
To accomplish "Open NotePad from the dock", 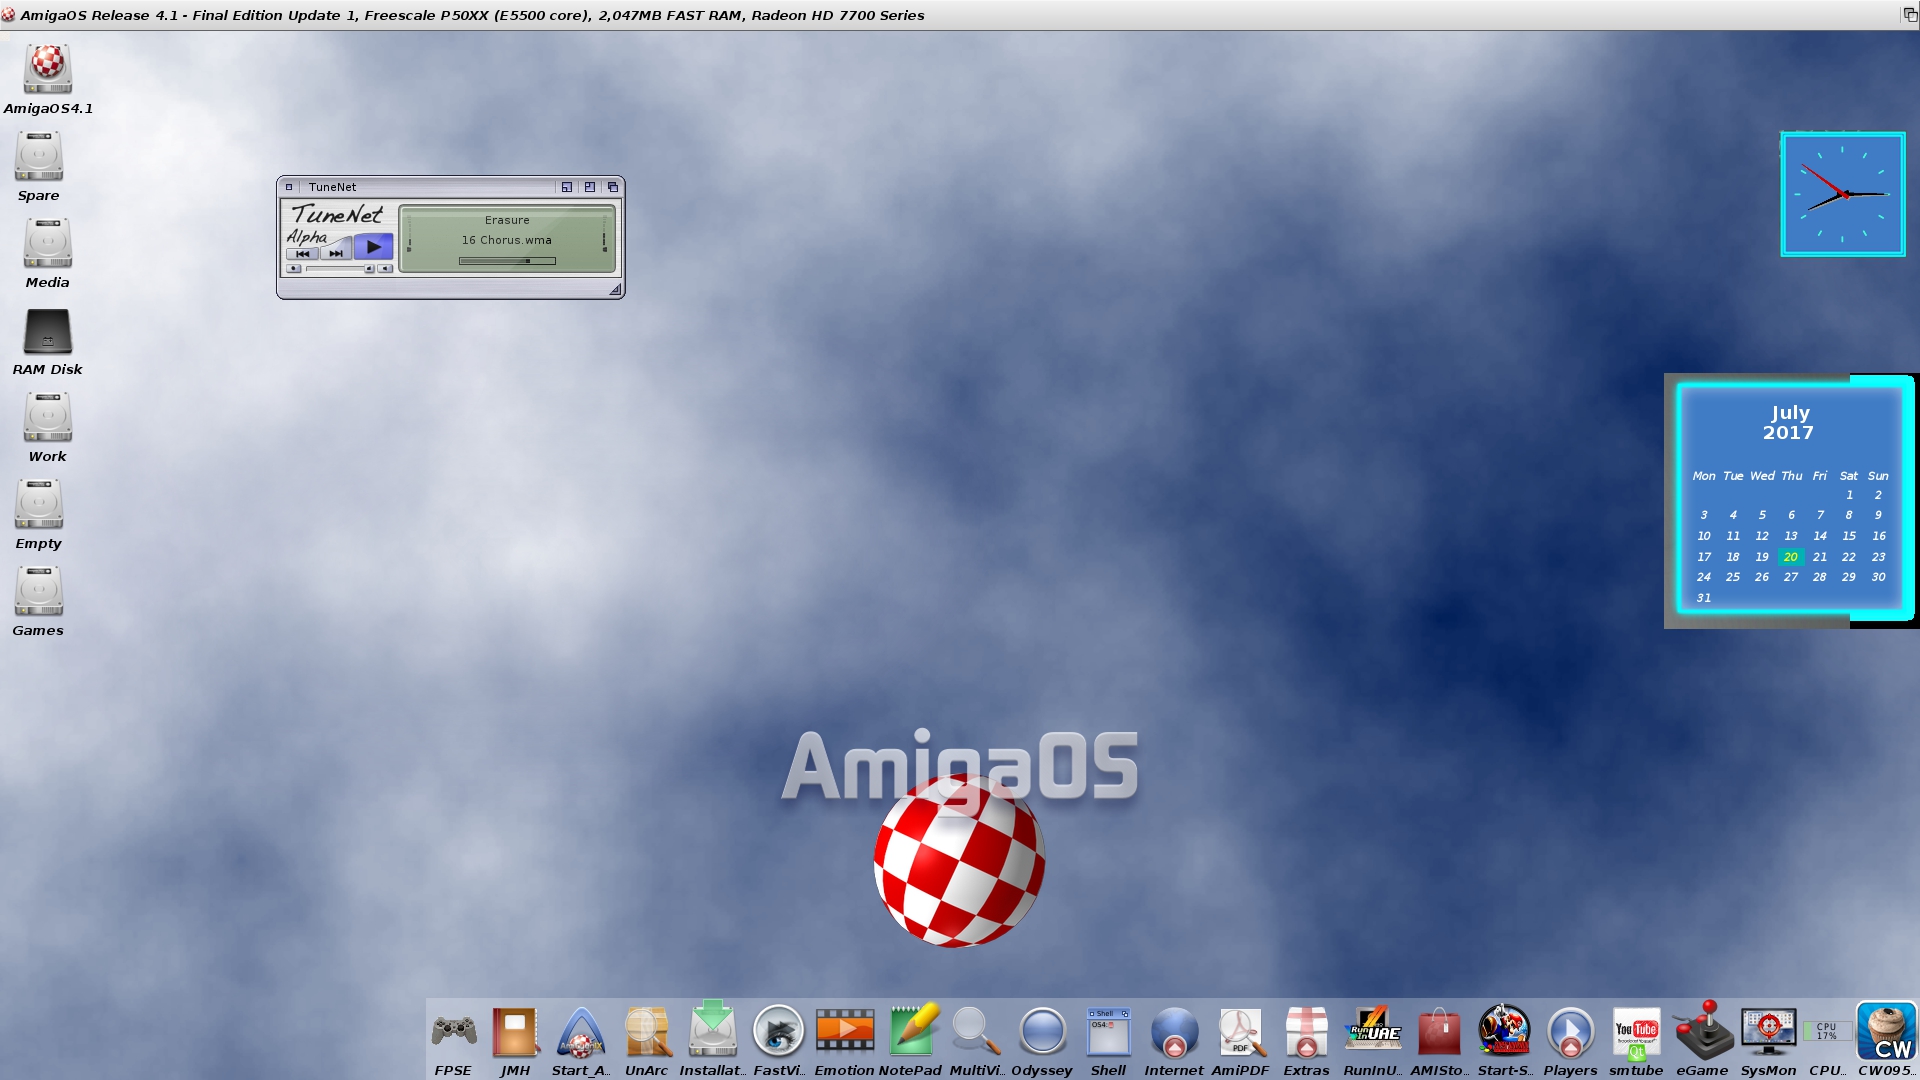I will [x=913, y=1029].
